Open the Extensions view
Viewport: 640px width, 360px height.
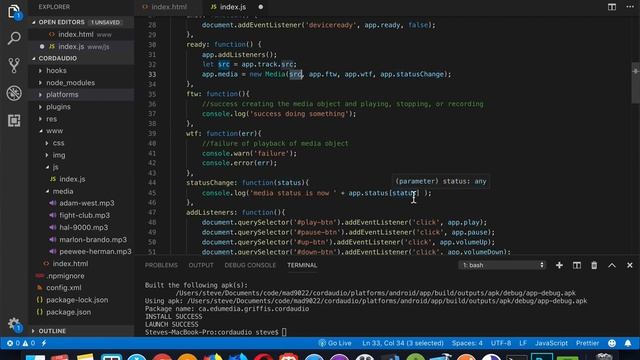pyautogui.click(x=14, y=120)
